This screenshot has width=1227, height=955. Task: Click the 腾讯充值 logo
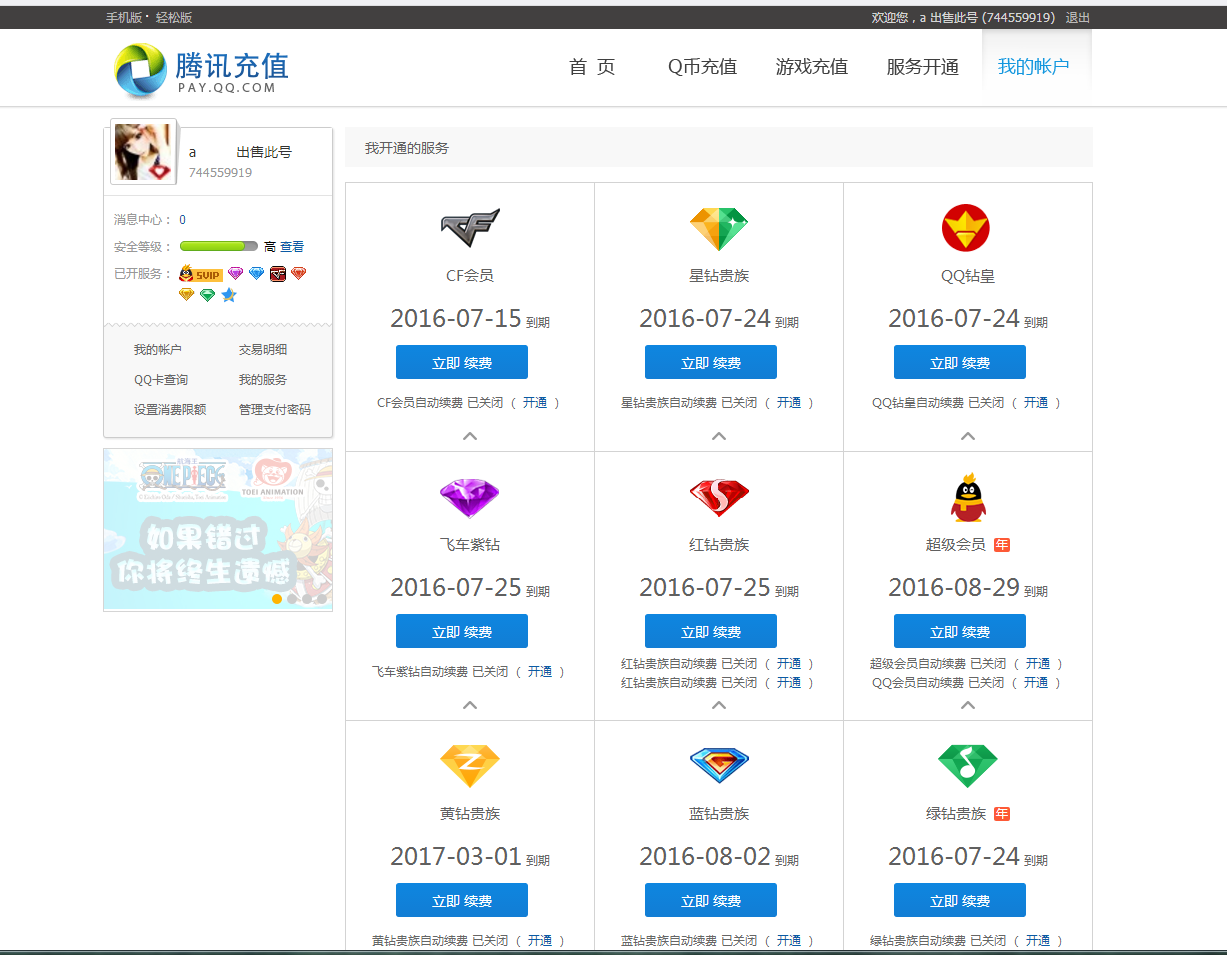point(200,71)
